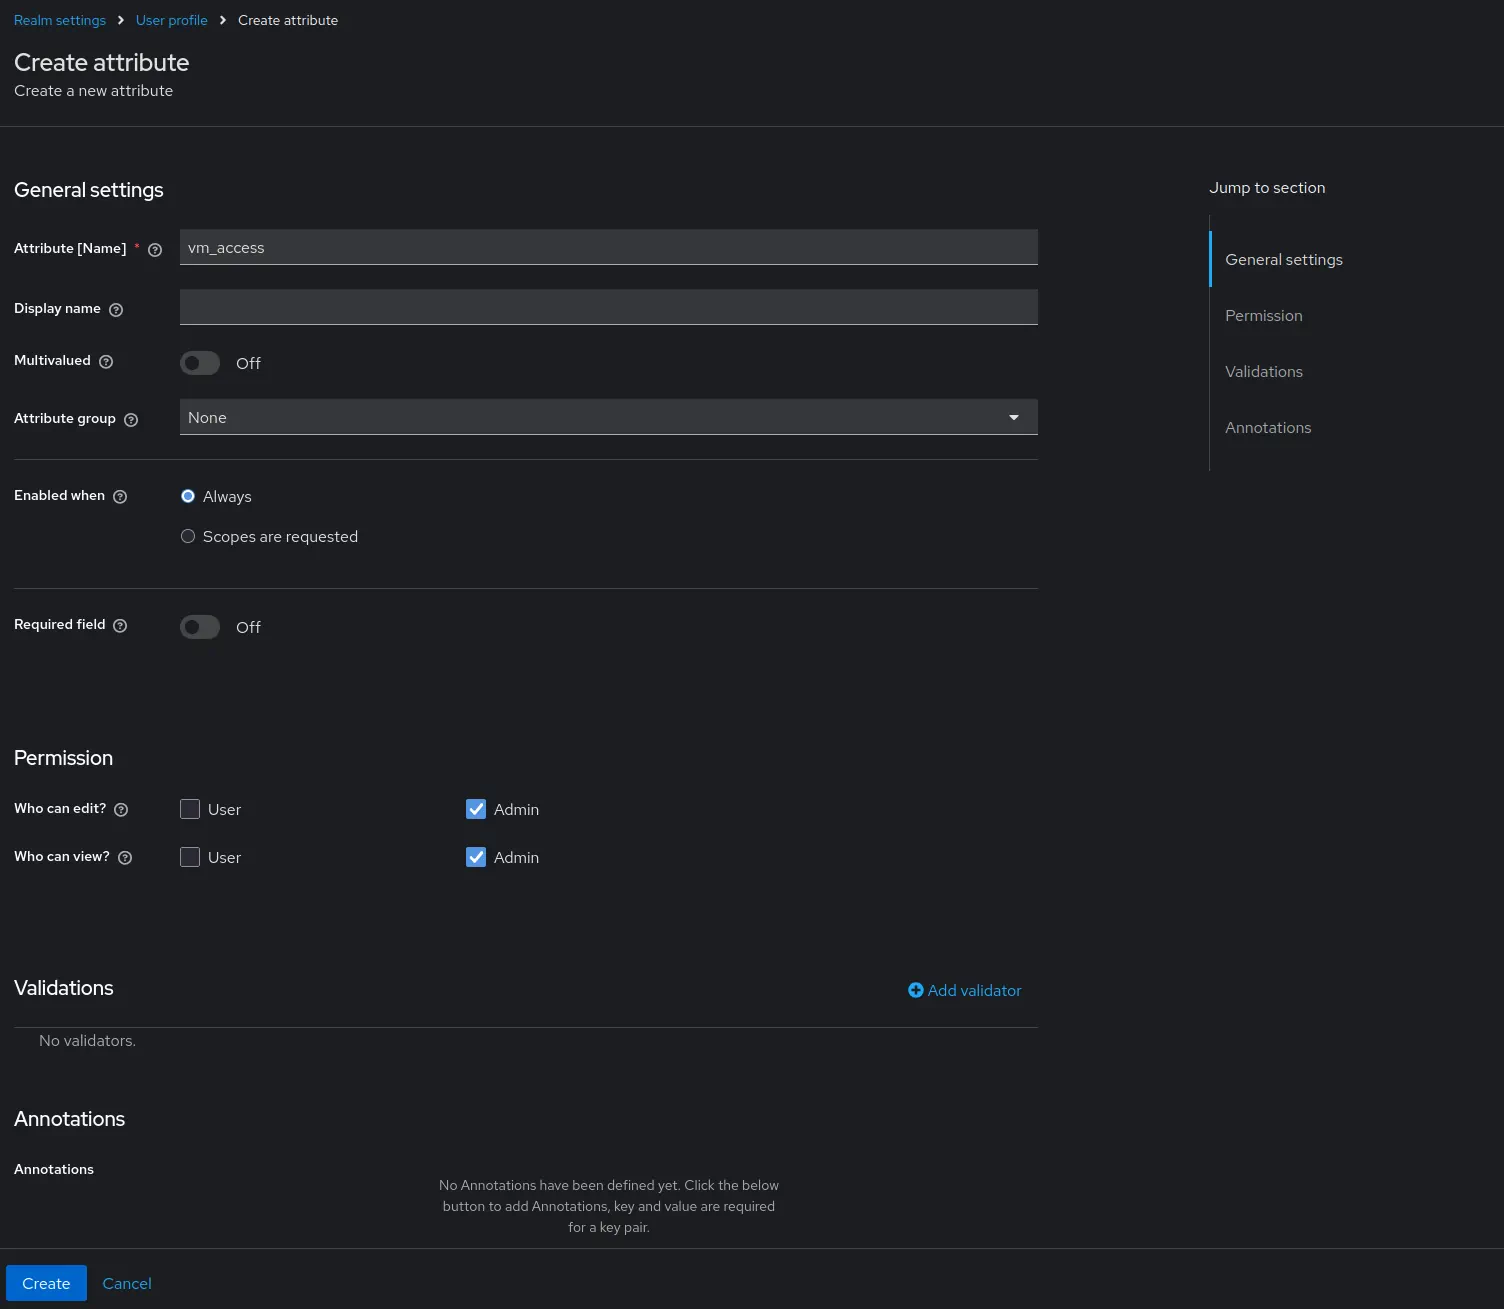Click the Add validator link

point(965,990)
